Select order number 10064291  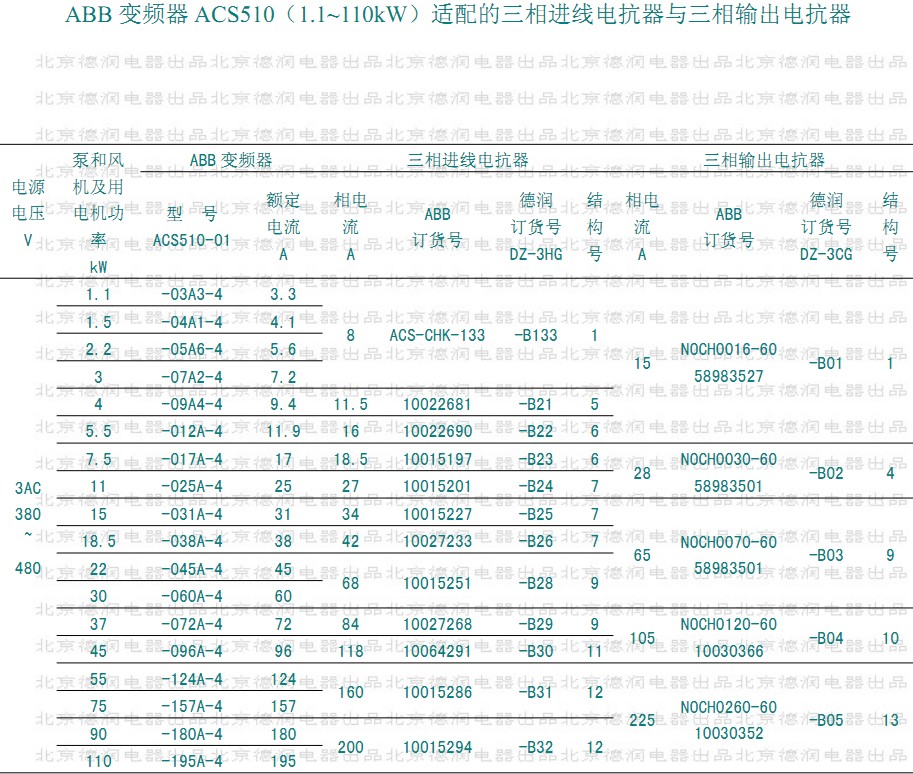point(437,651)
